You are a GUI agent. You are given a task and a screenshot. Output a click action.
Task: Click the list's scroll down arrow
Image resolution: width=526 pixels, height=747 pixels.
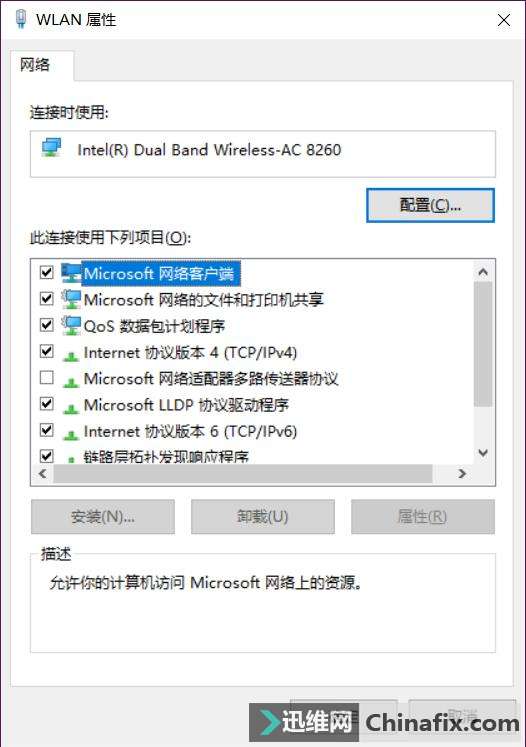(483, 453)
